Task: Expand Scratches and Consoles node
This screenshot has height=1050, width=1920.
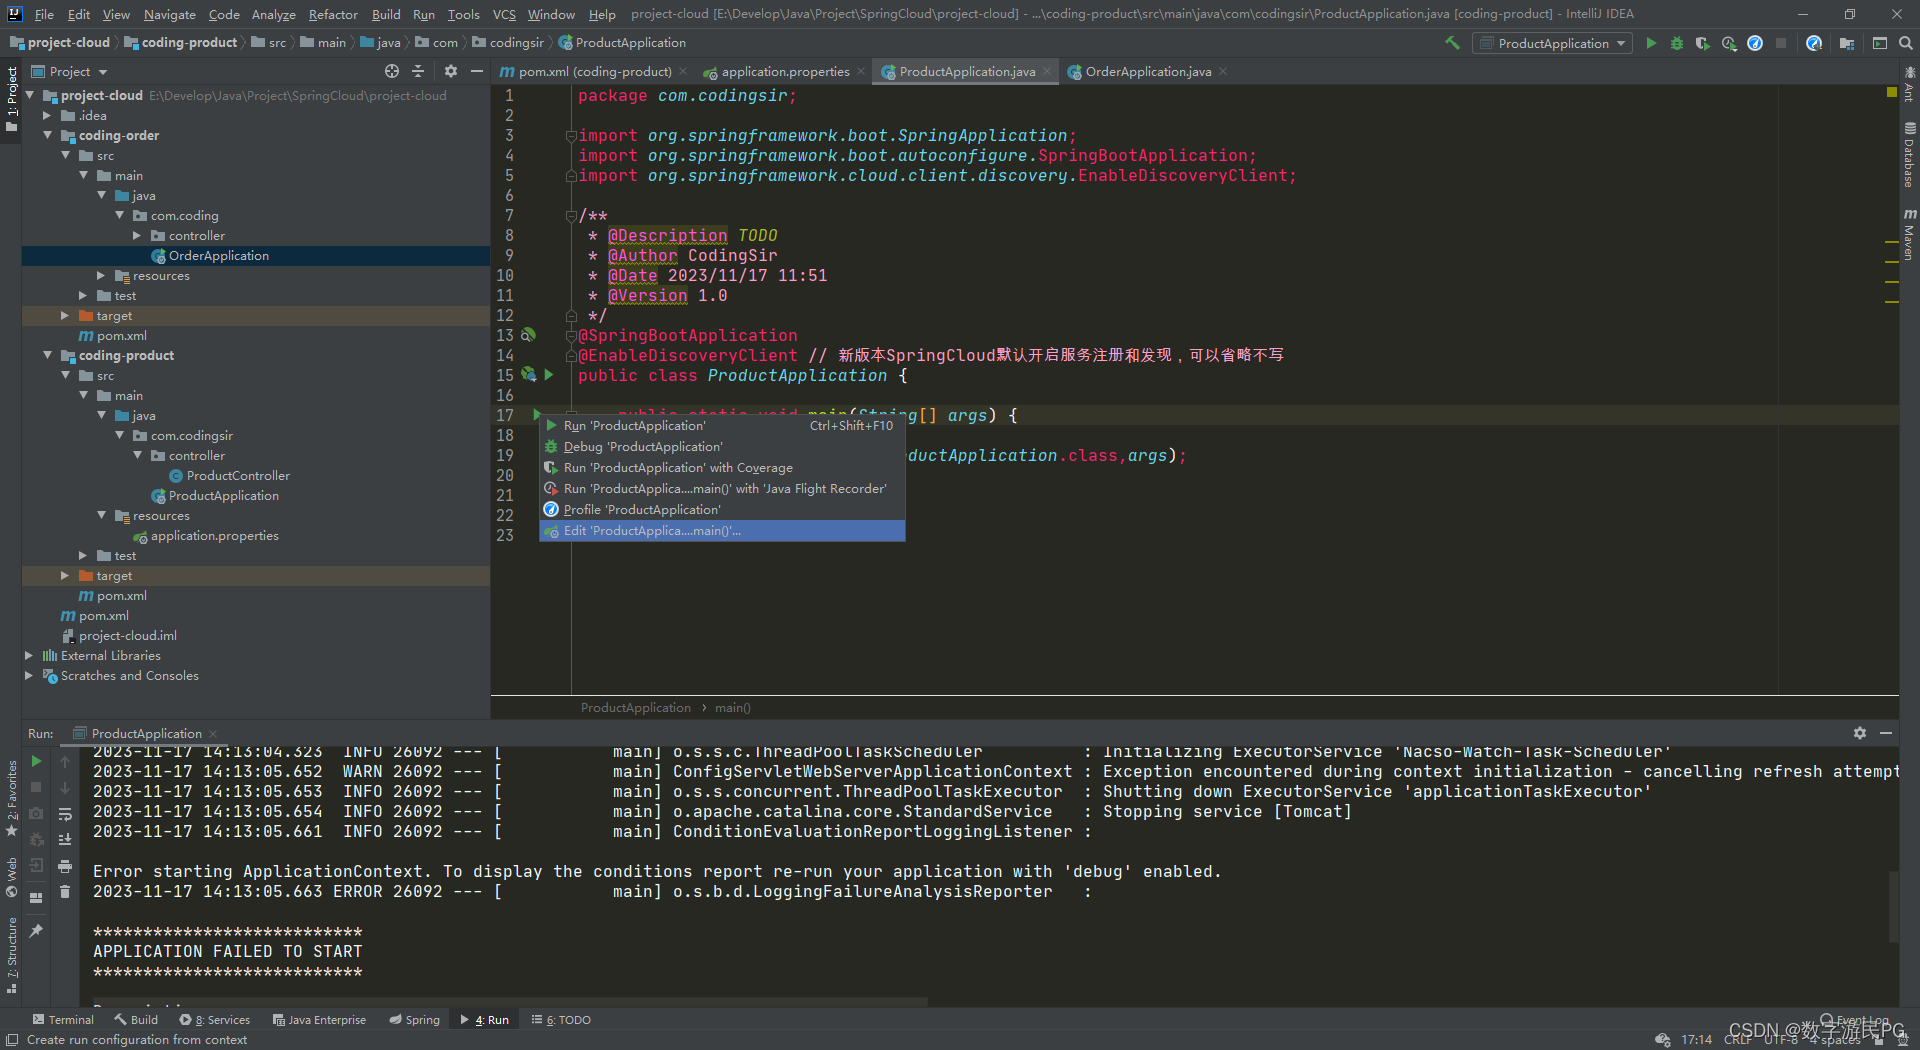Action: click(29, 675)
